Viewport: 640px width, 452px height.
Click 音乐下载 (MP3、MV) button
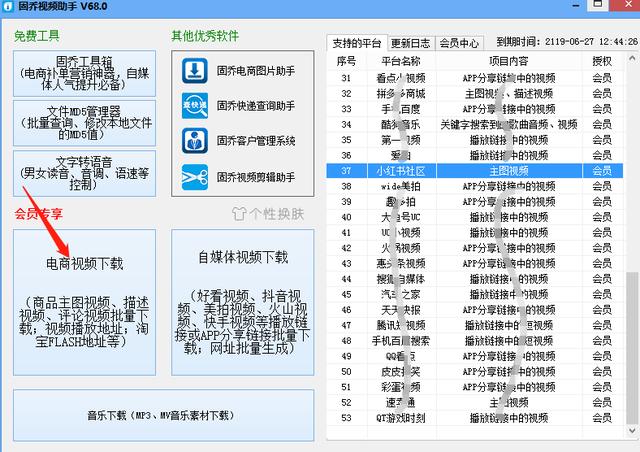[164, 415]
